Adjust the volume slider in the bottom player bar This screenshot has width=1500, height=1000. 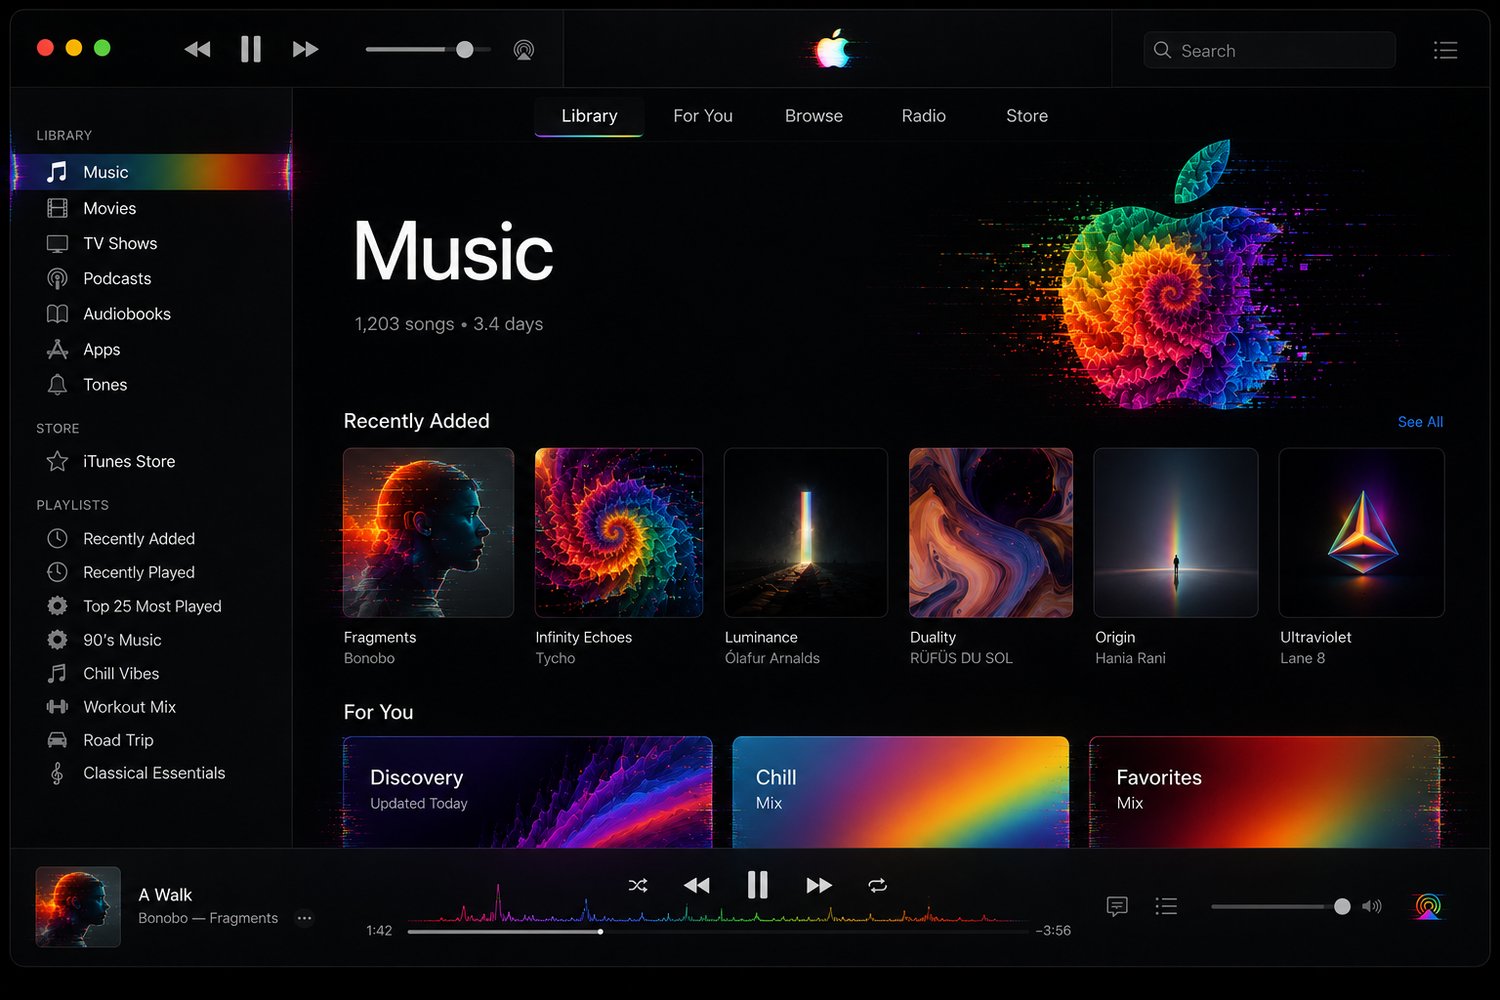click(x=1281, y=906)
